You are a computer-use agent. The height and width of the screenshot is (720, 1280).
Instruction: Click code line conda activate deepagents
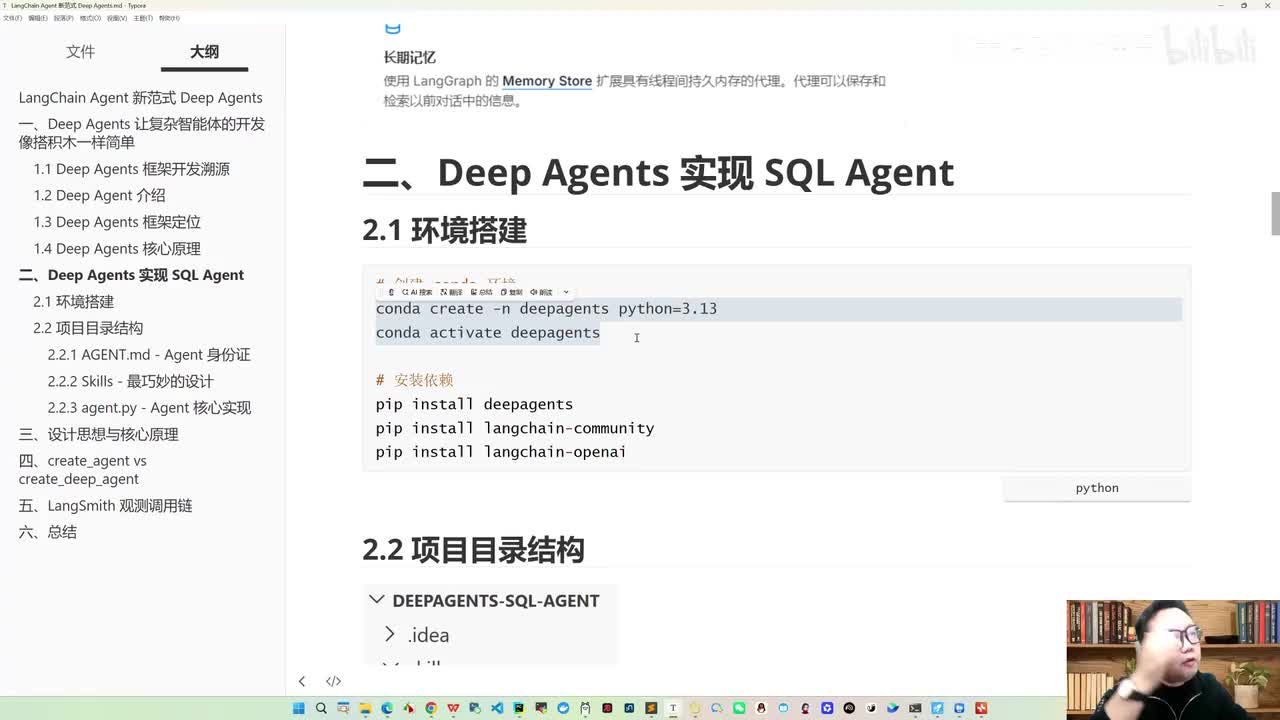488,333
